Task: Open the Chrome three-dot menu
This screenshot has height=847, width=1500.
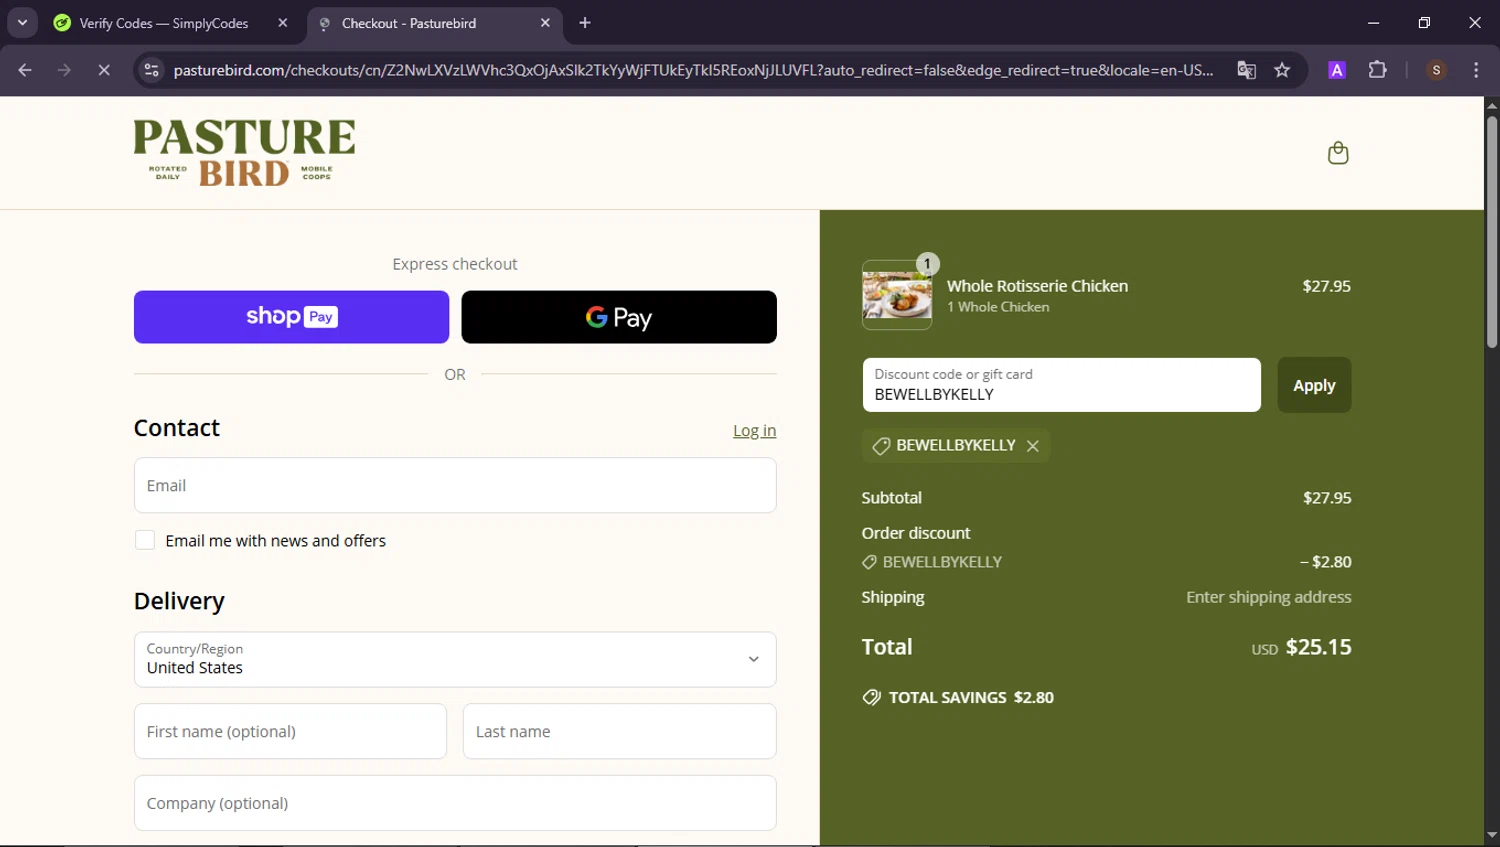Action: click(1476, 70)
